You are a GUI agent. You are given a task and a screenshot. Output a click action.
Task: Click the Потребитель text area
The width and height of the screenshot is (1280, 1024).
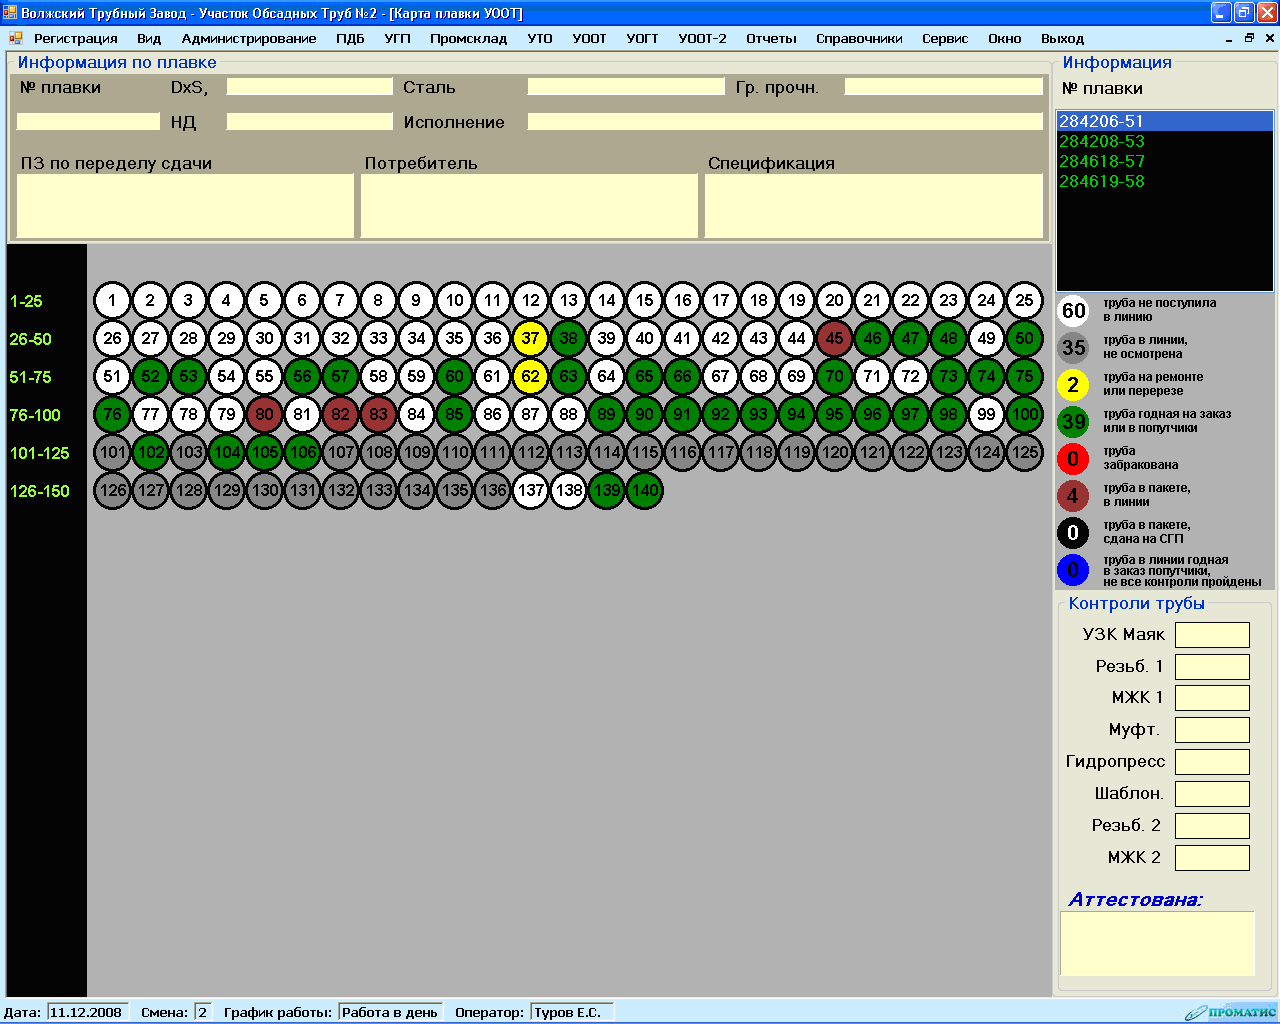[529, 206]
